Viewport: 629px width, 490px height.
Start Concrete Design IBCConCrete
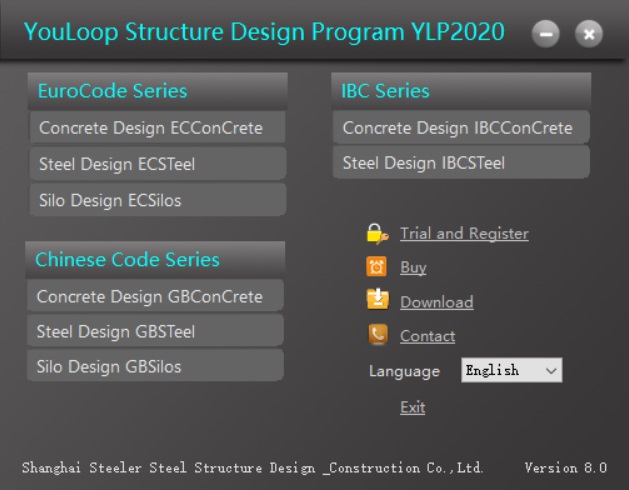point(460,128)
